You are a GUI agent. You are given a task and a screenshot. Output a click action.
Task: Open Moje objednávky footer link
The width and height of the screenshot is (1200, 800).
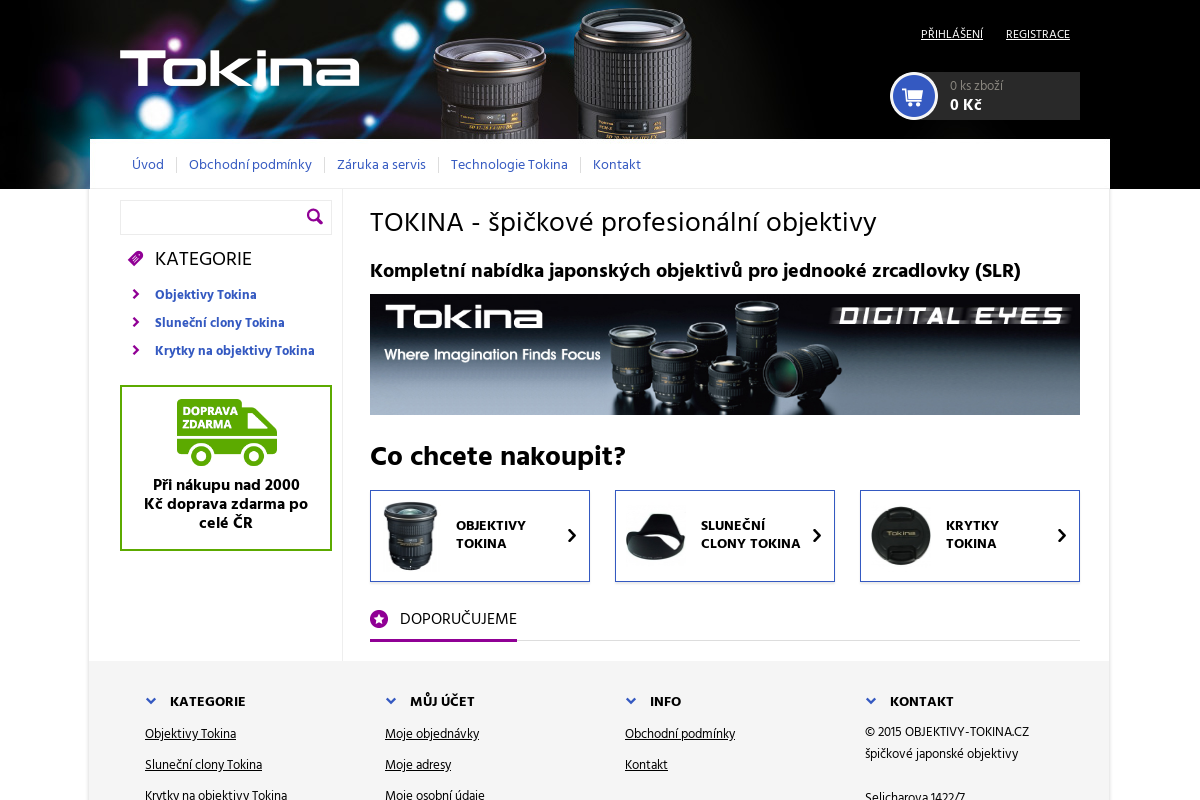(x=432, y=734)
